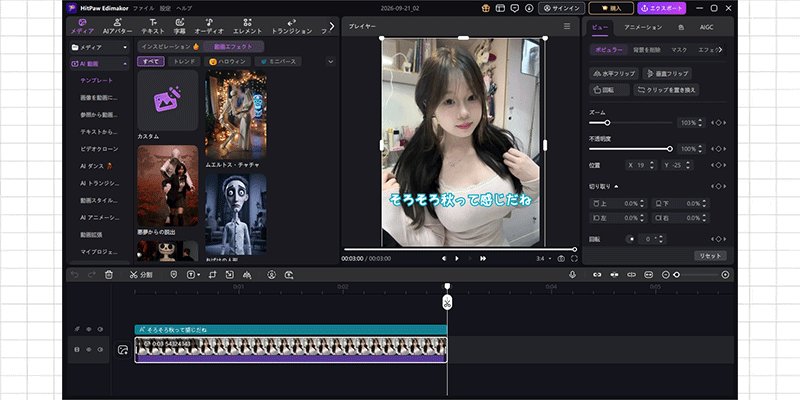Click the 垂直フリップ button

coord(667,73)
